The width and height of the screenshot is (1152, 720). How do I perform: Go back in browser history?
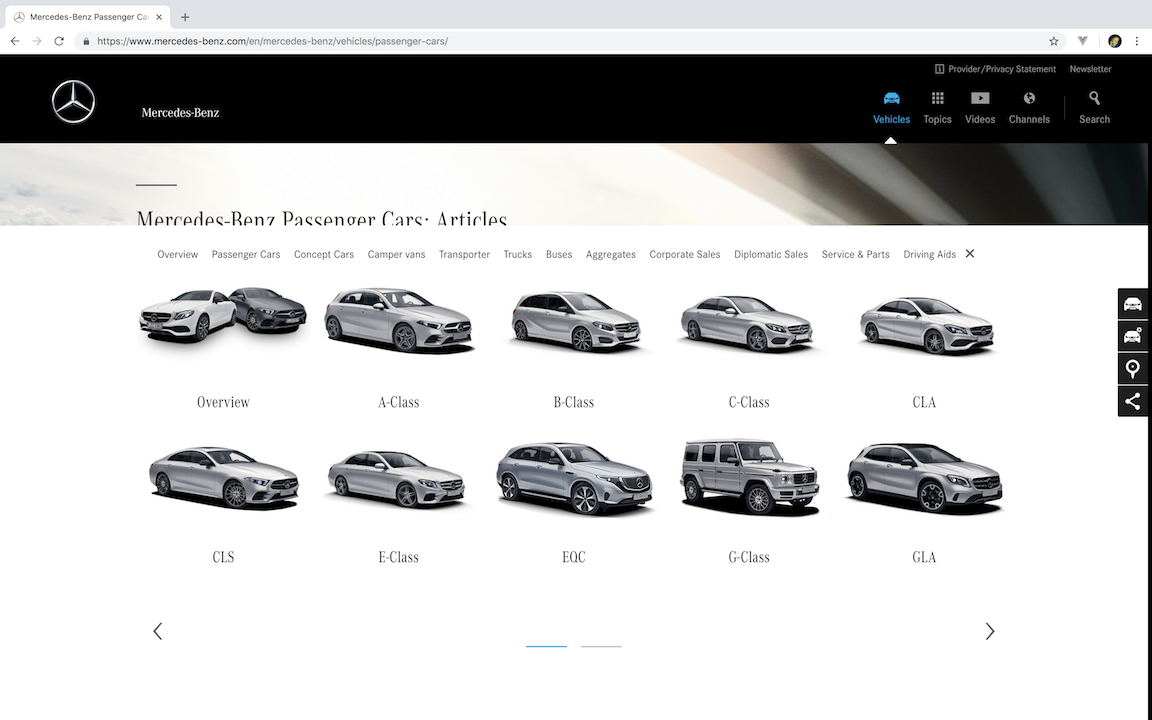pos(15,41)
